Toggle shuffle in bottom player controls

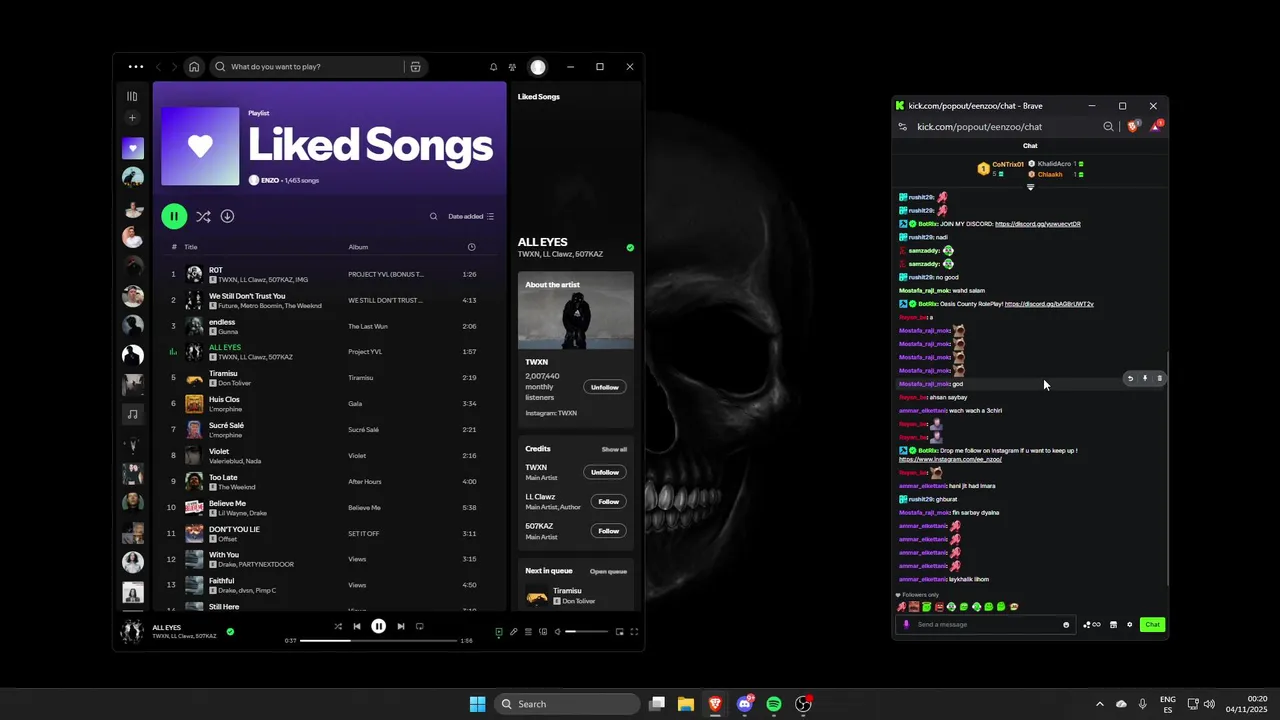pyautogui.click(x=338, y=627)
